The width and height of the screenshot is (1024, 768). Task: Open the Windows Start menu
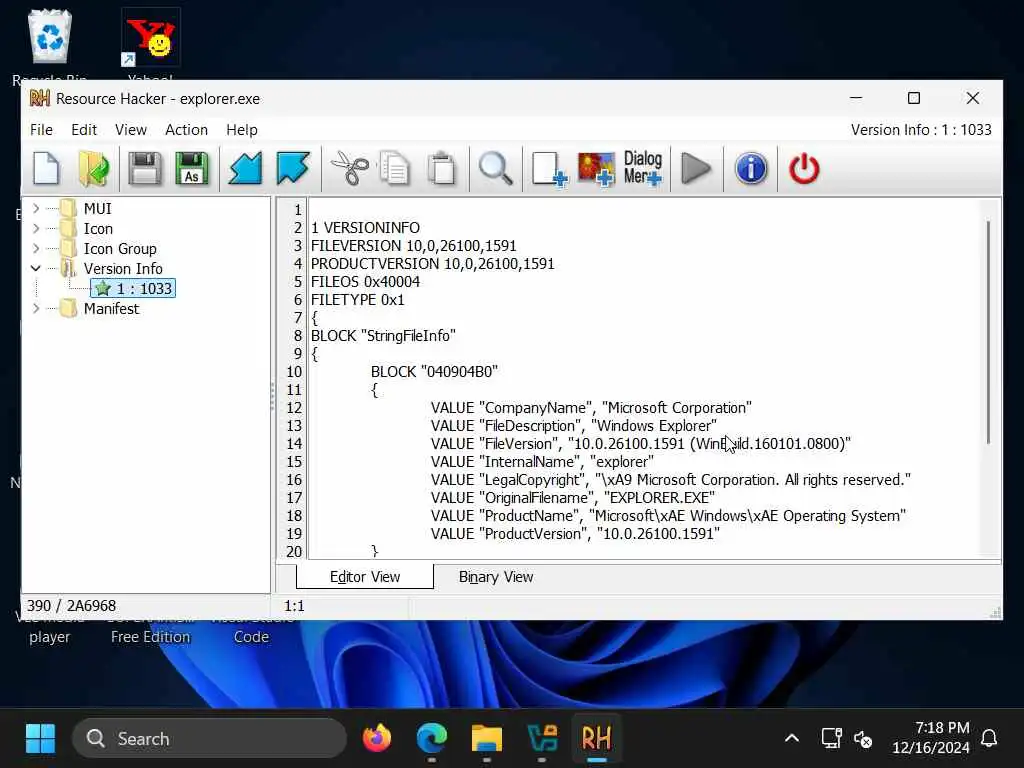click(x=40, y=739)
